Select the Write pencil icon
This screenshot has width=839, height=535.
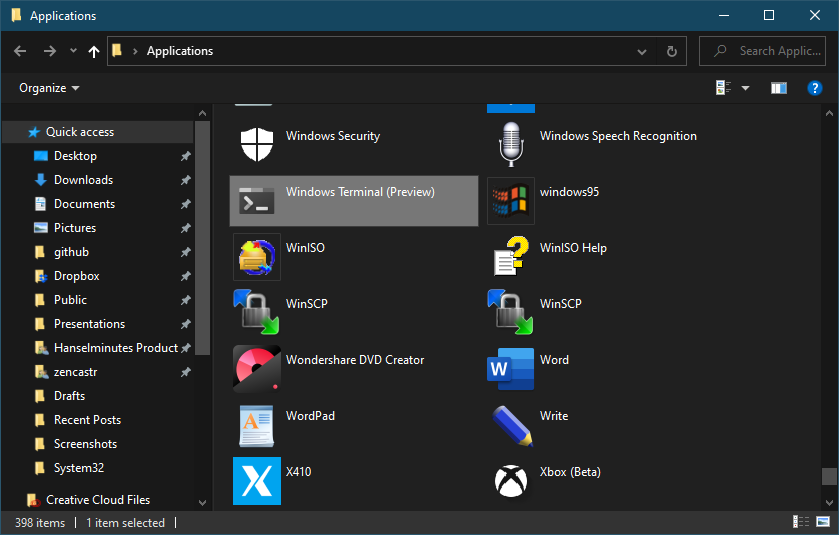[512, 425]
